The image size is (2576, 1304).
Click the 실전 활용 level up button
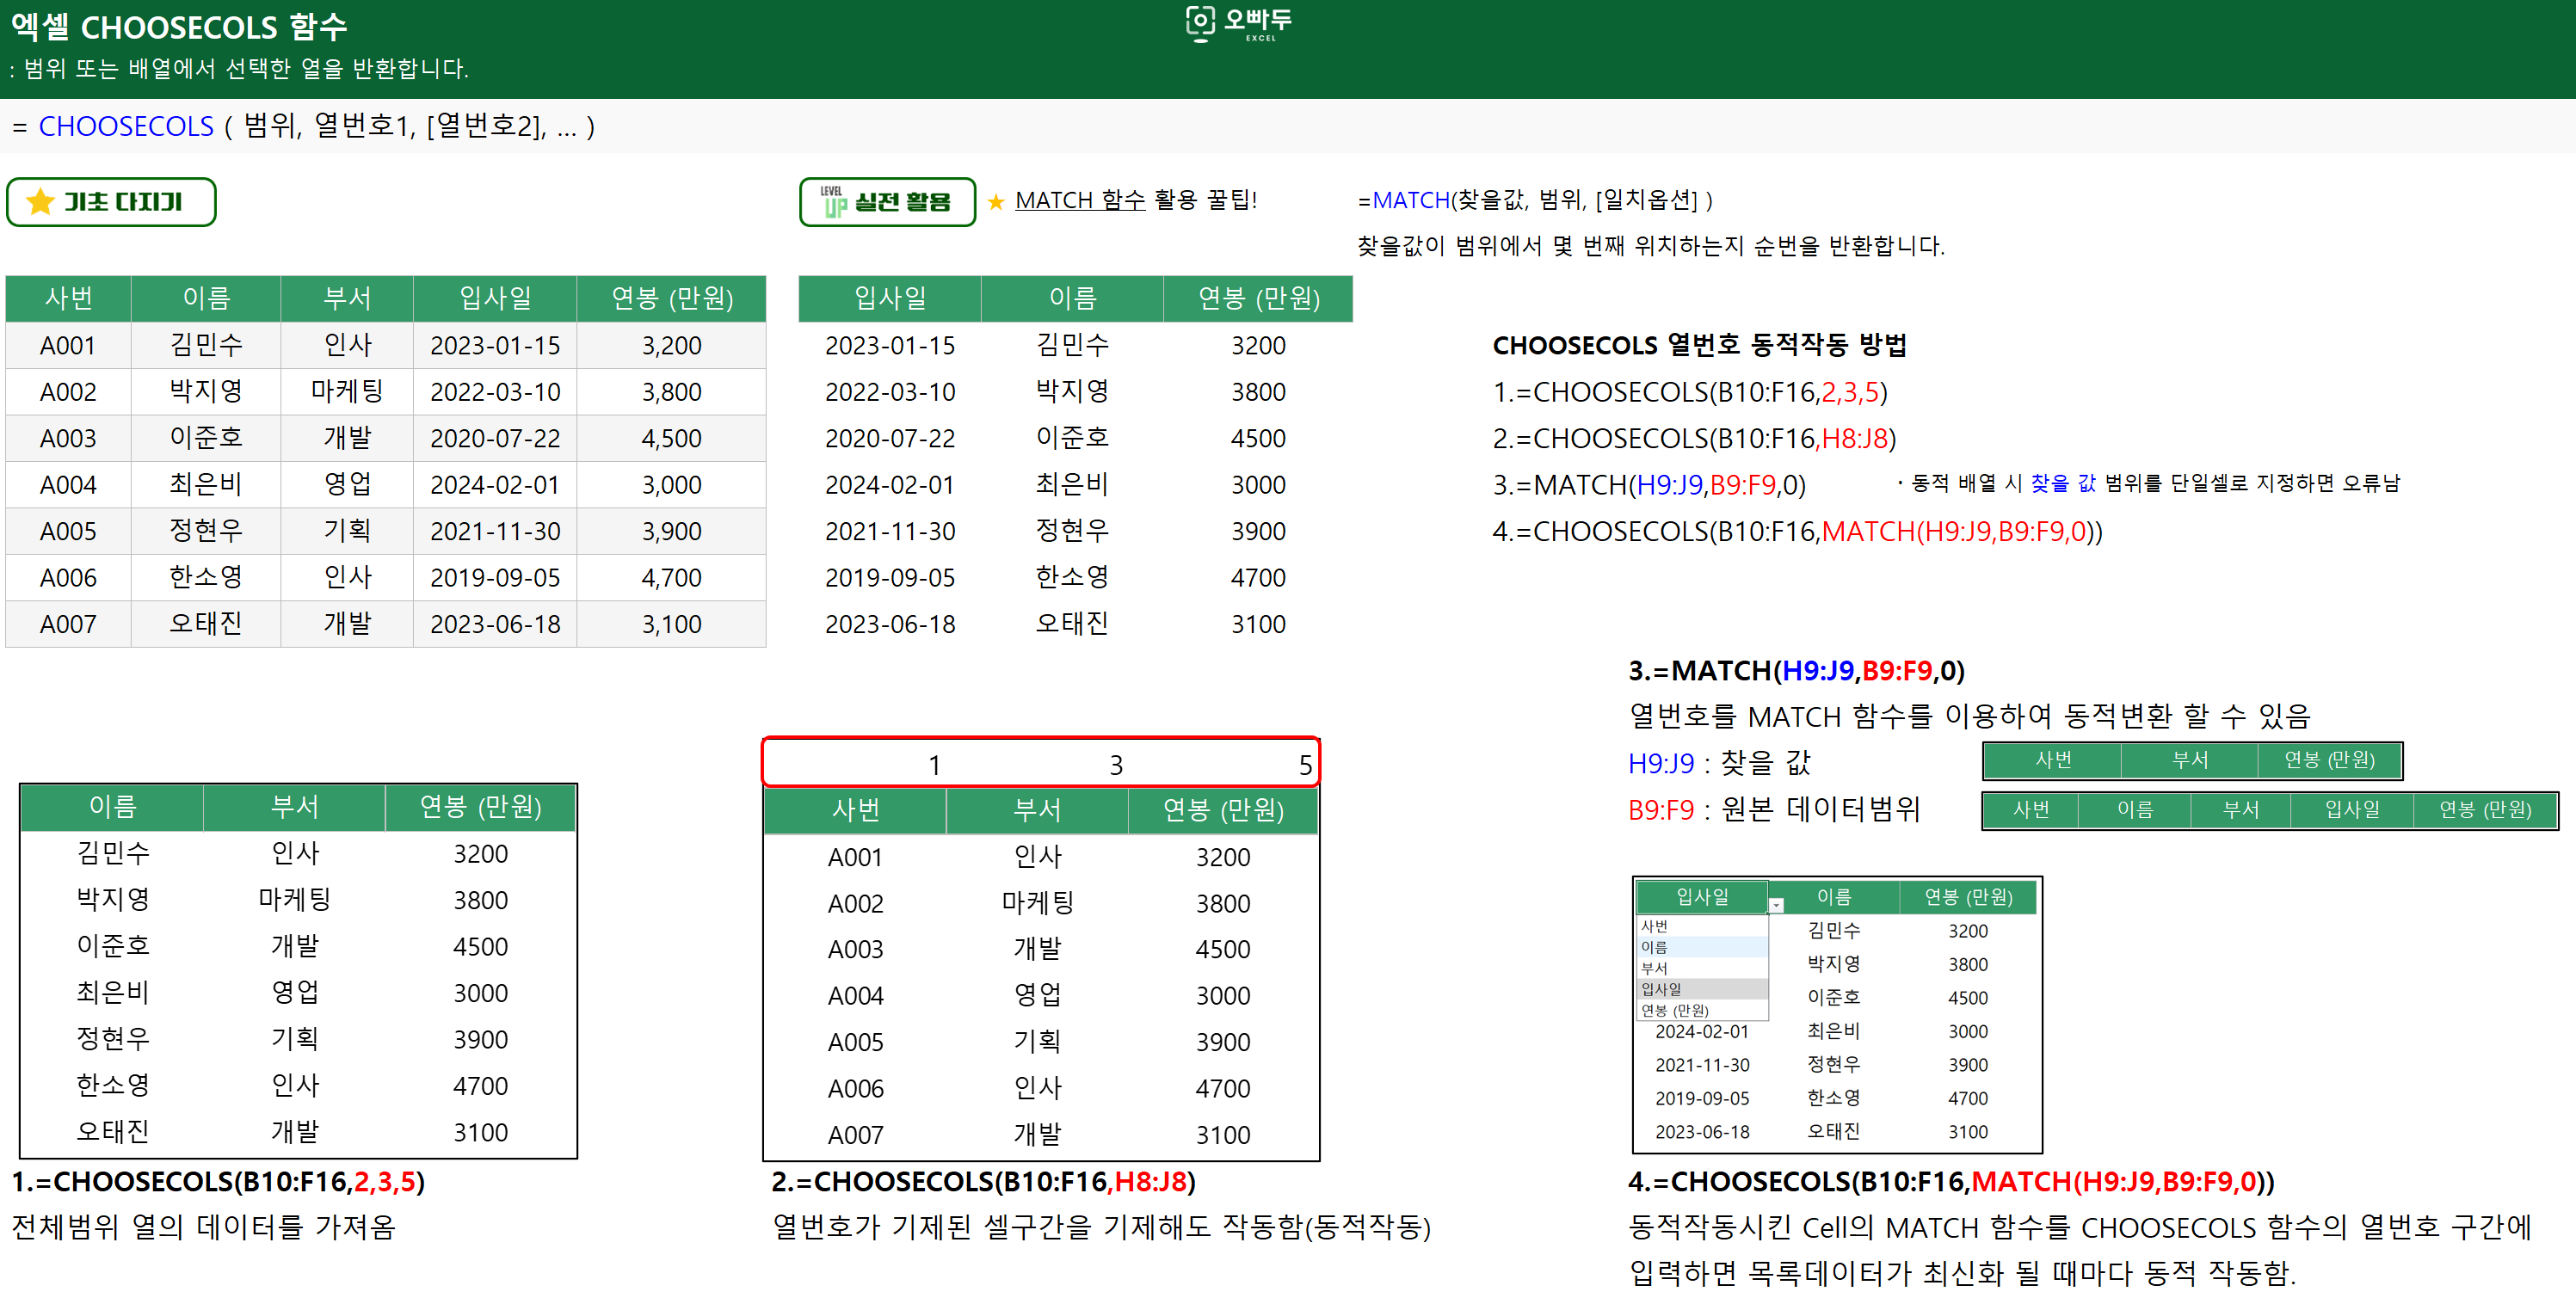[x=887, y=202]
